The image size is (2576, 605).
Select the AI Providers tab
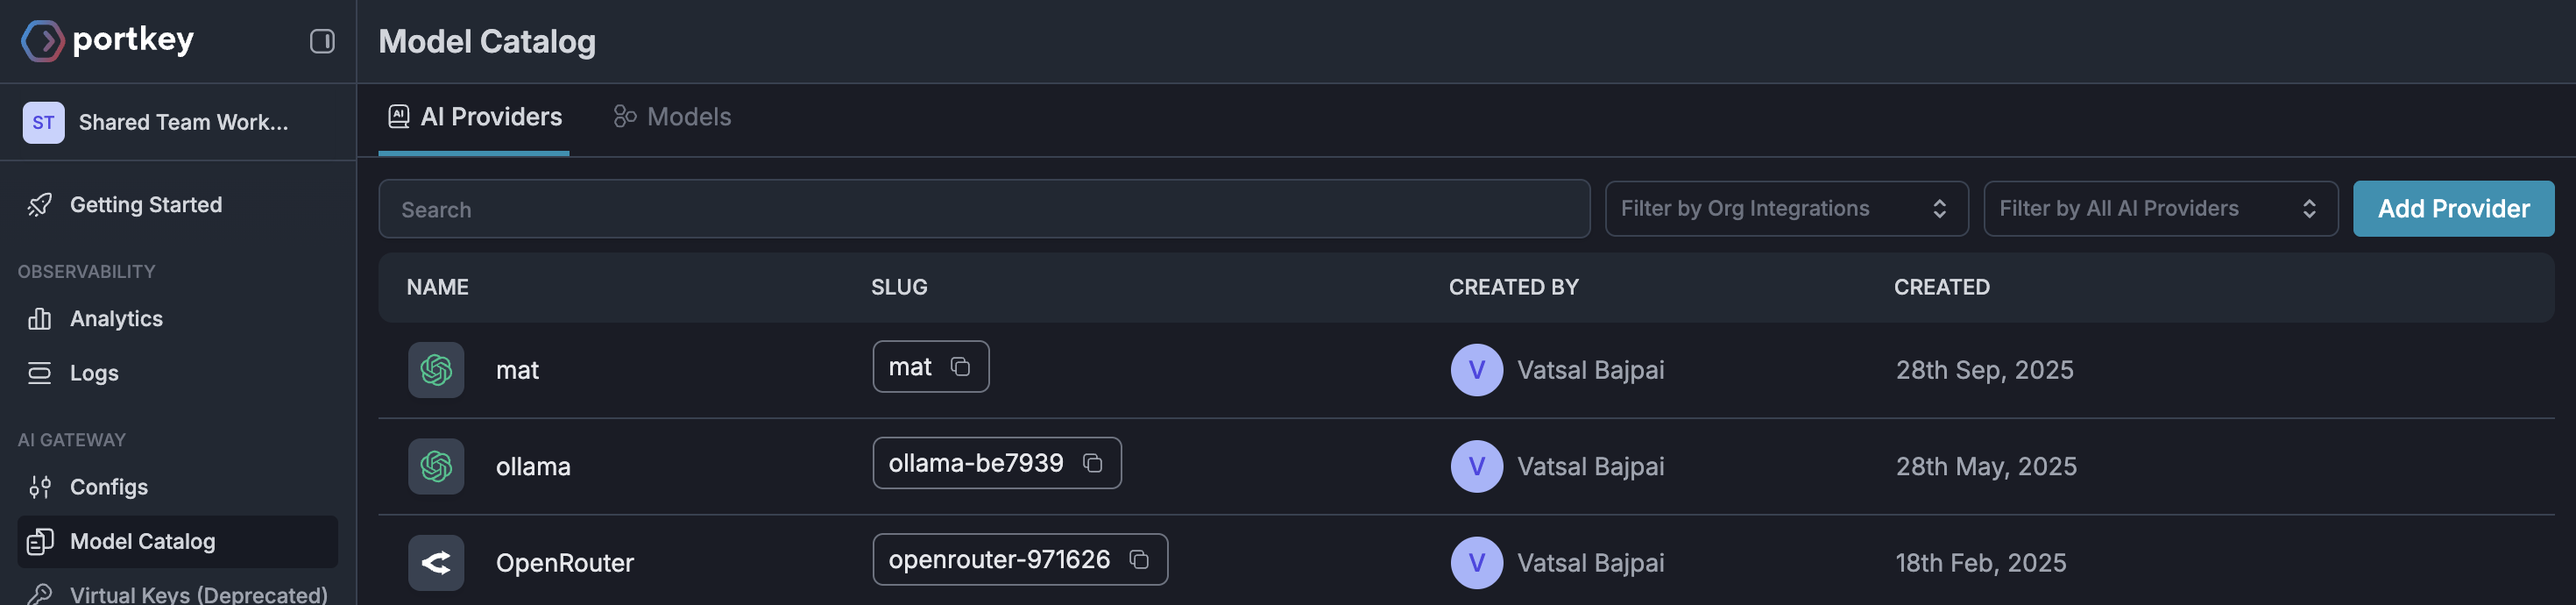click(475, 117)
